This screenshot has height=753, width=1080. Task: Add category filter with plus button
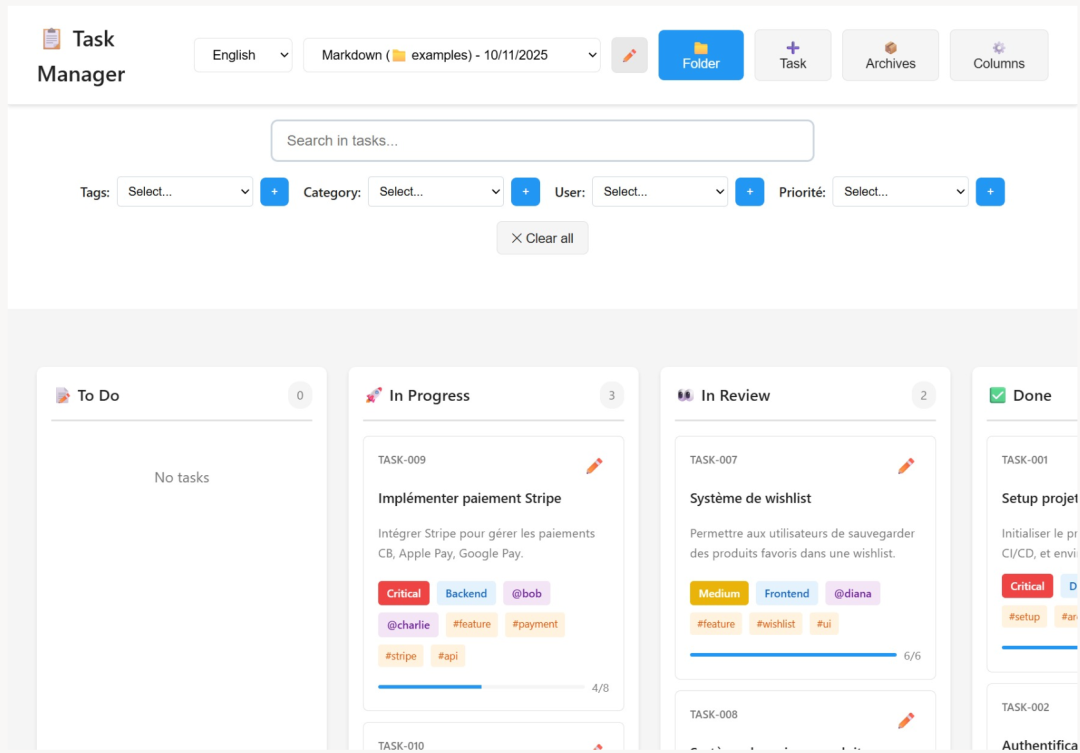tap(525, 192)
